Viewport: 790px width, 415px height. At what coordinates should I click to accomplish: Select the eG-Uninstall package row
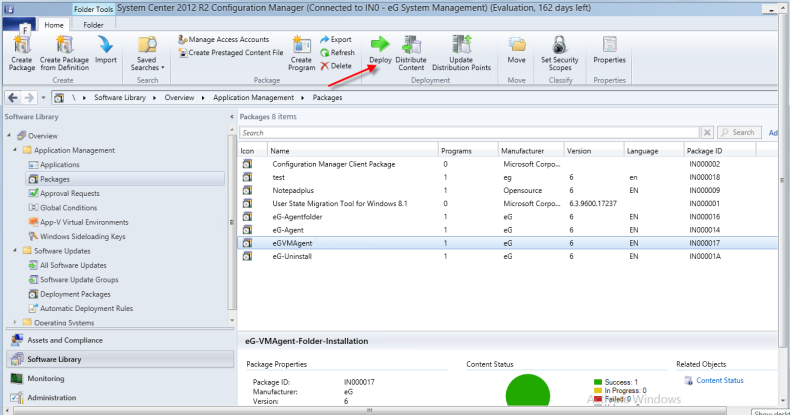click(x=508, y=256)
